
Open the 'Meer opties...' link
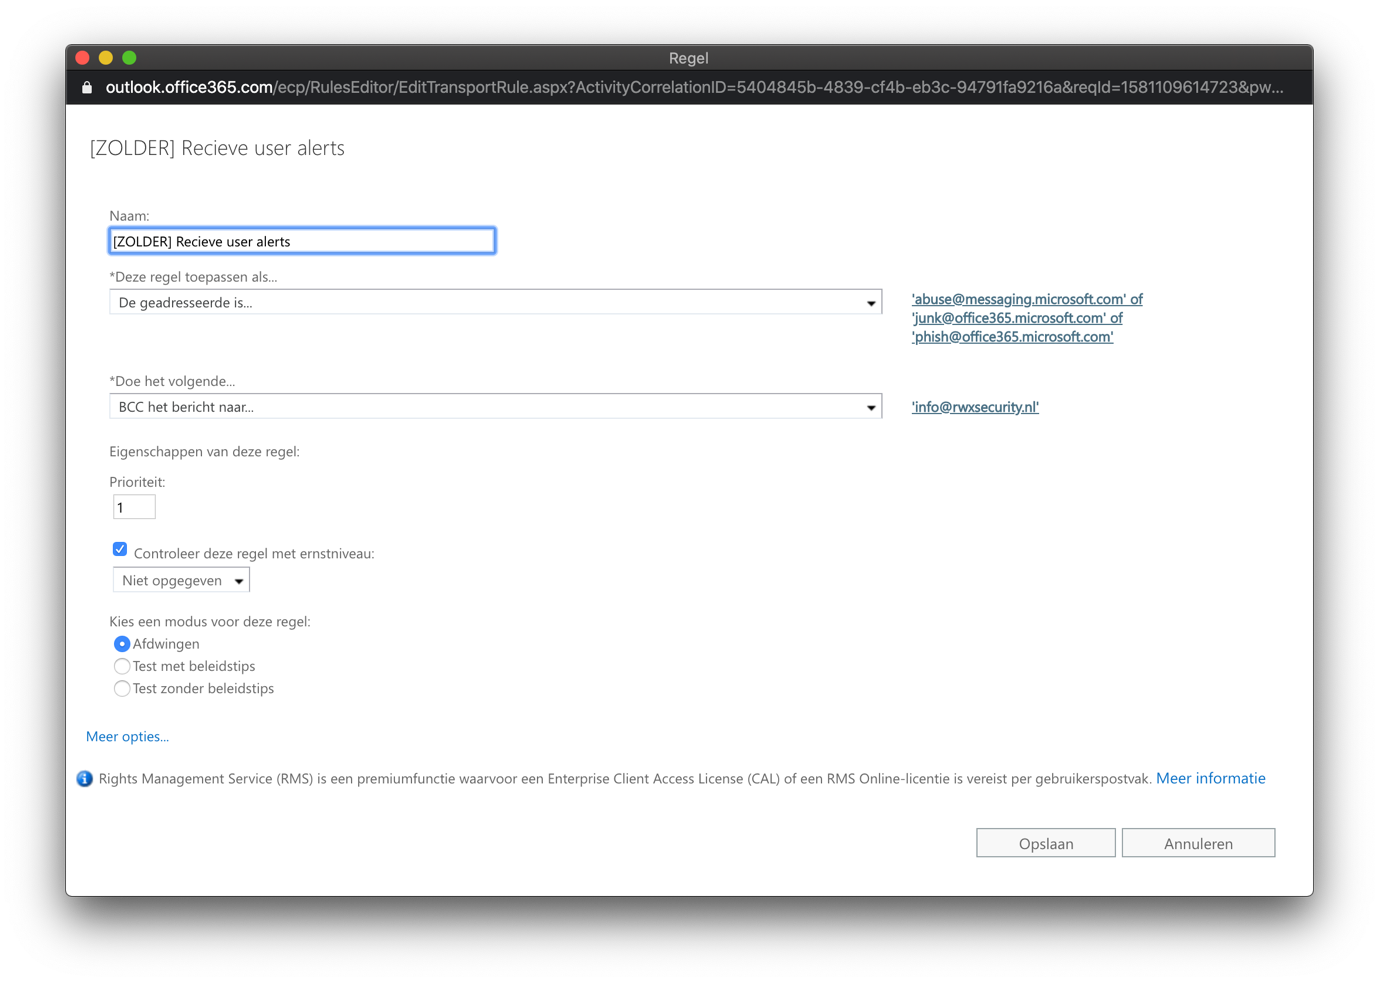pos(127,737)
